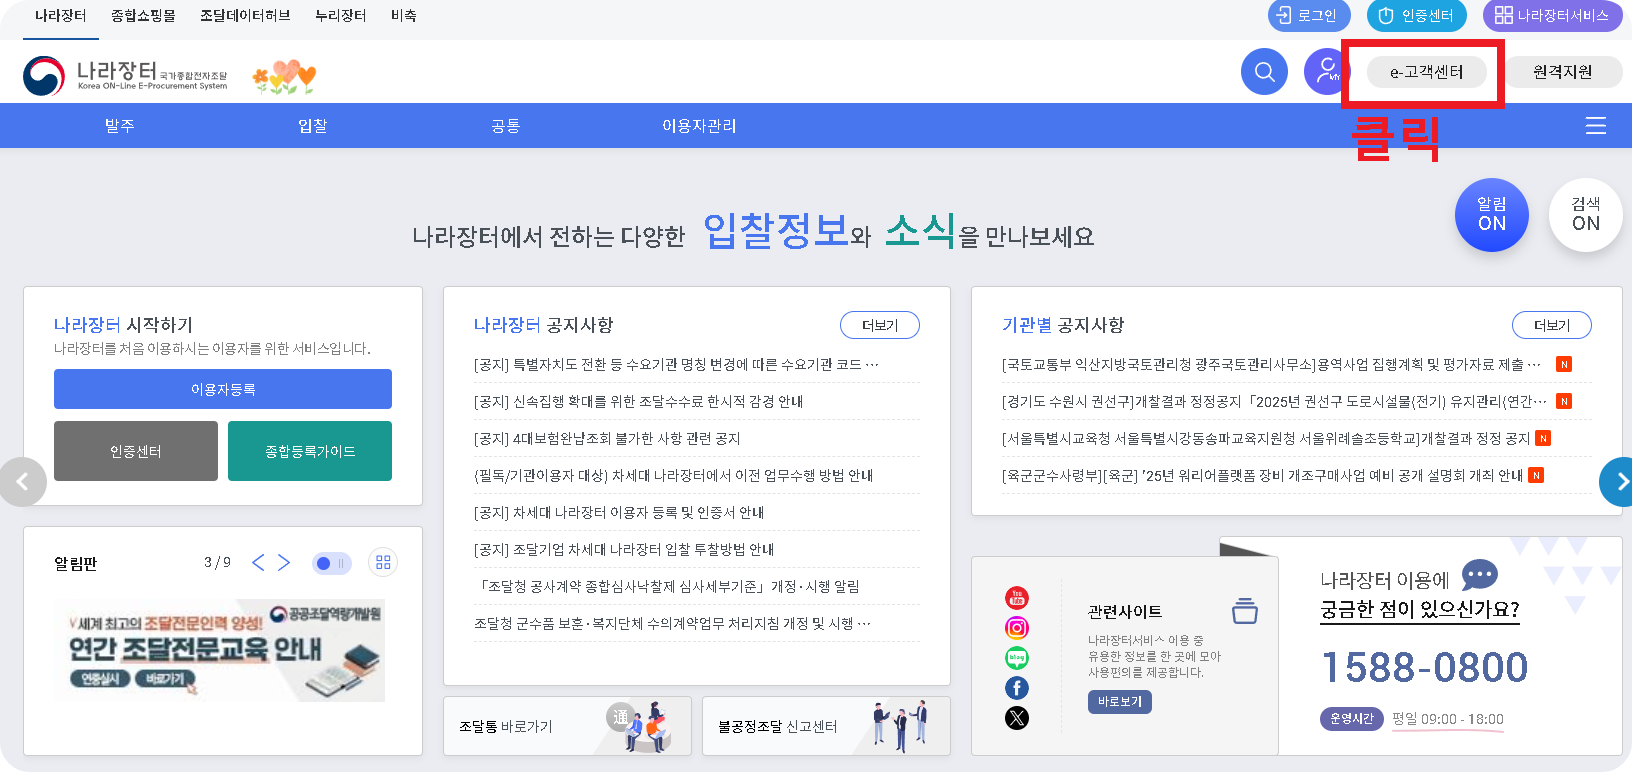Go to next main slide arrow

(1617, 482)
